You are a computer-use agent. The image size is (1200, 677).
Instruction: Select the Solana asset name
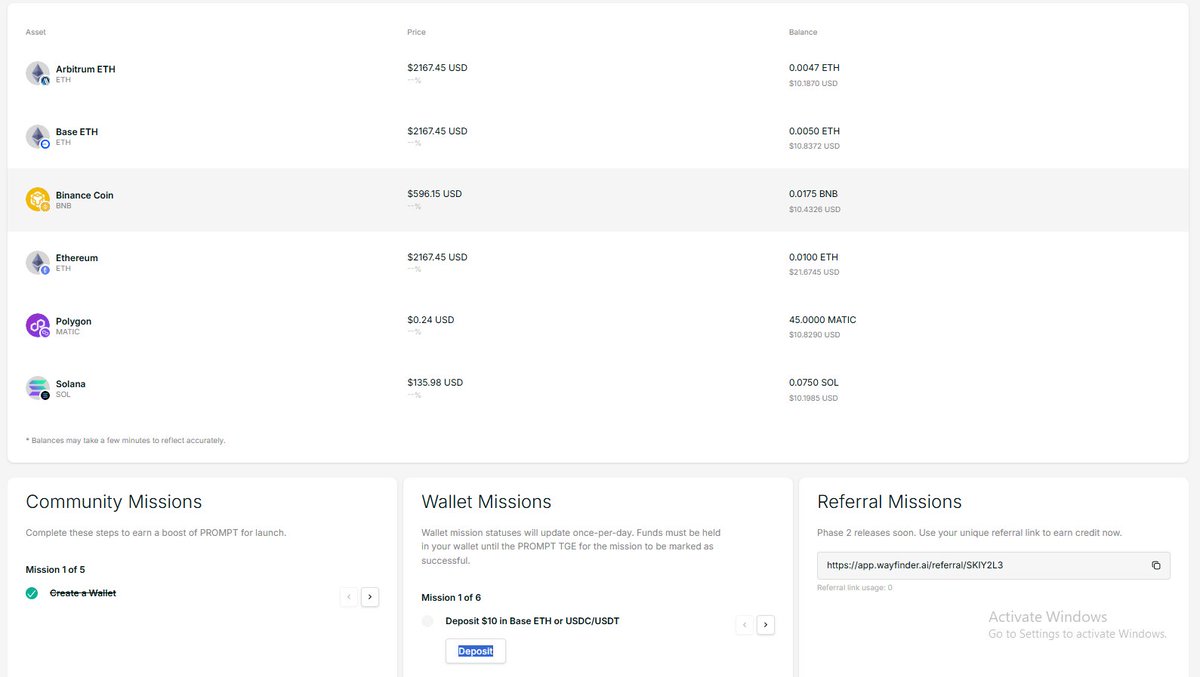coord(71,384)
